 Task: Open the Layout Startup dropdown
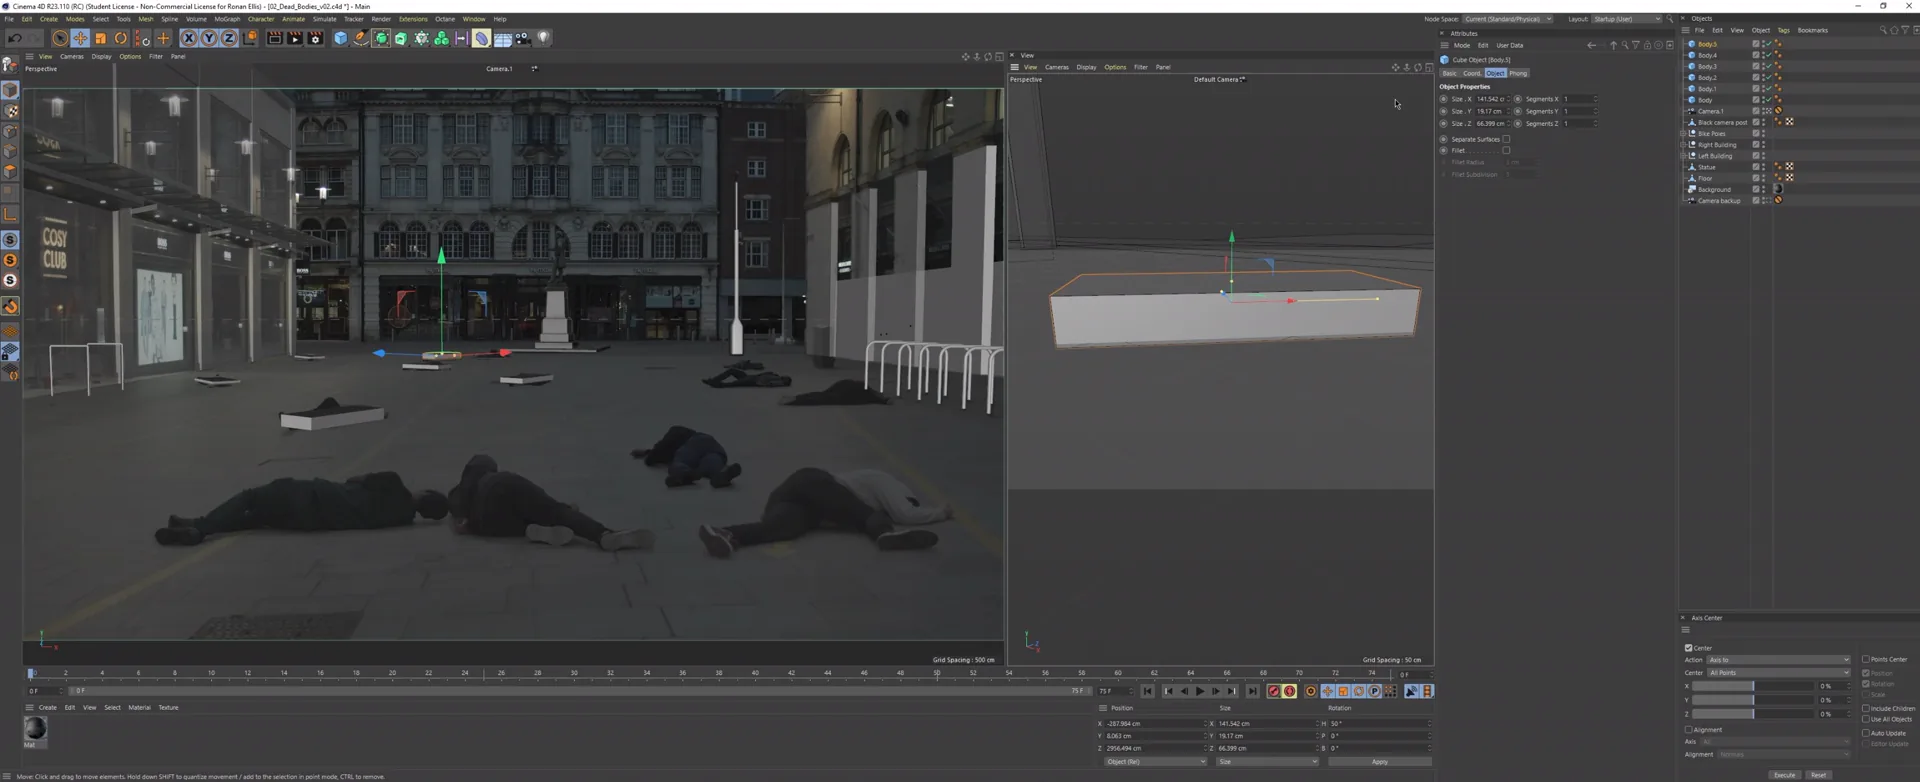click(1626, 19)
